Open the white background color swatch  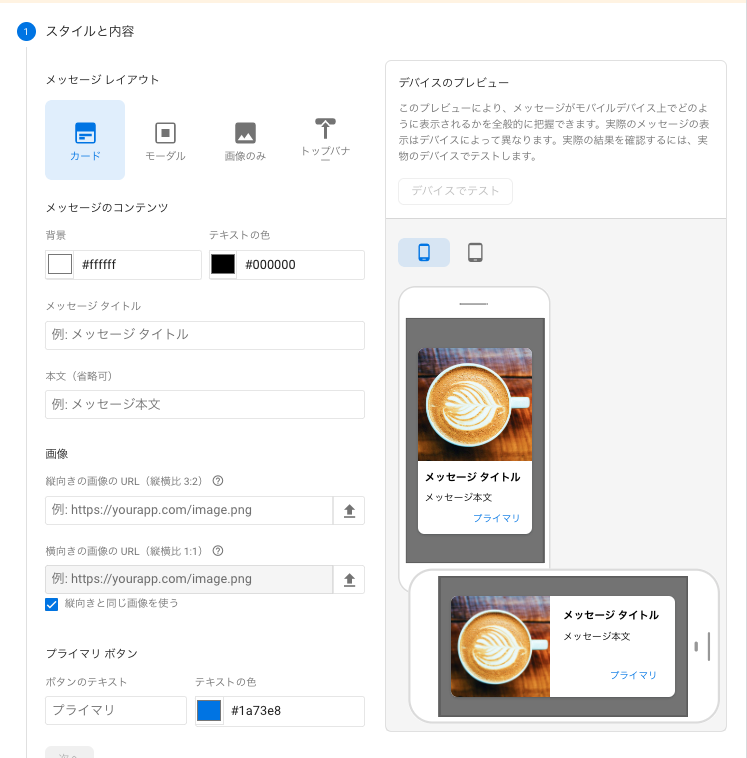tap(61, 265)
